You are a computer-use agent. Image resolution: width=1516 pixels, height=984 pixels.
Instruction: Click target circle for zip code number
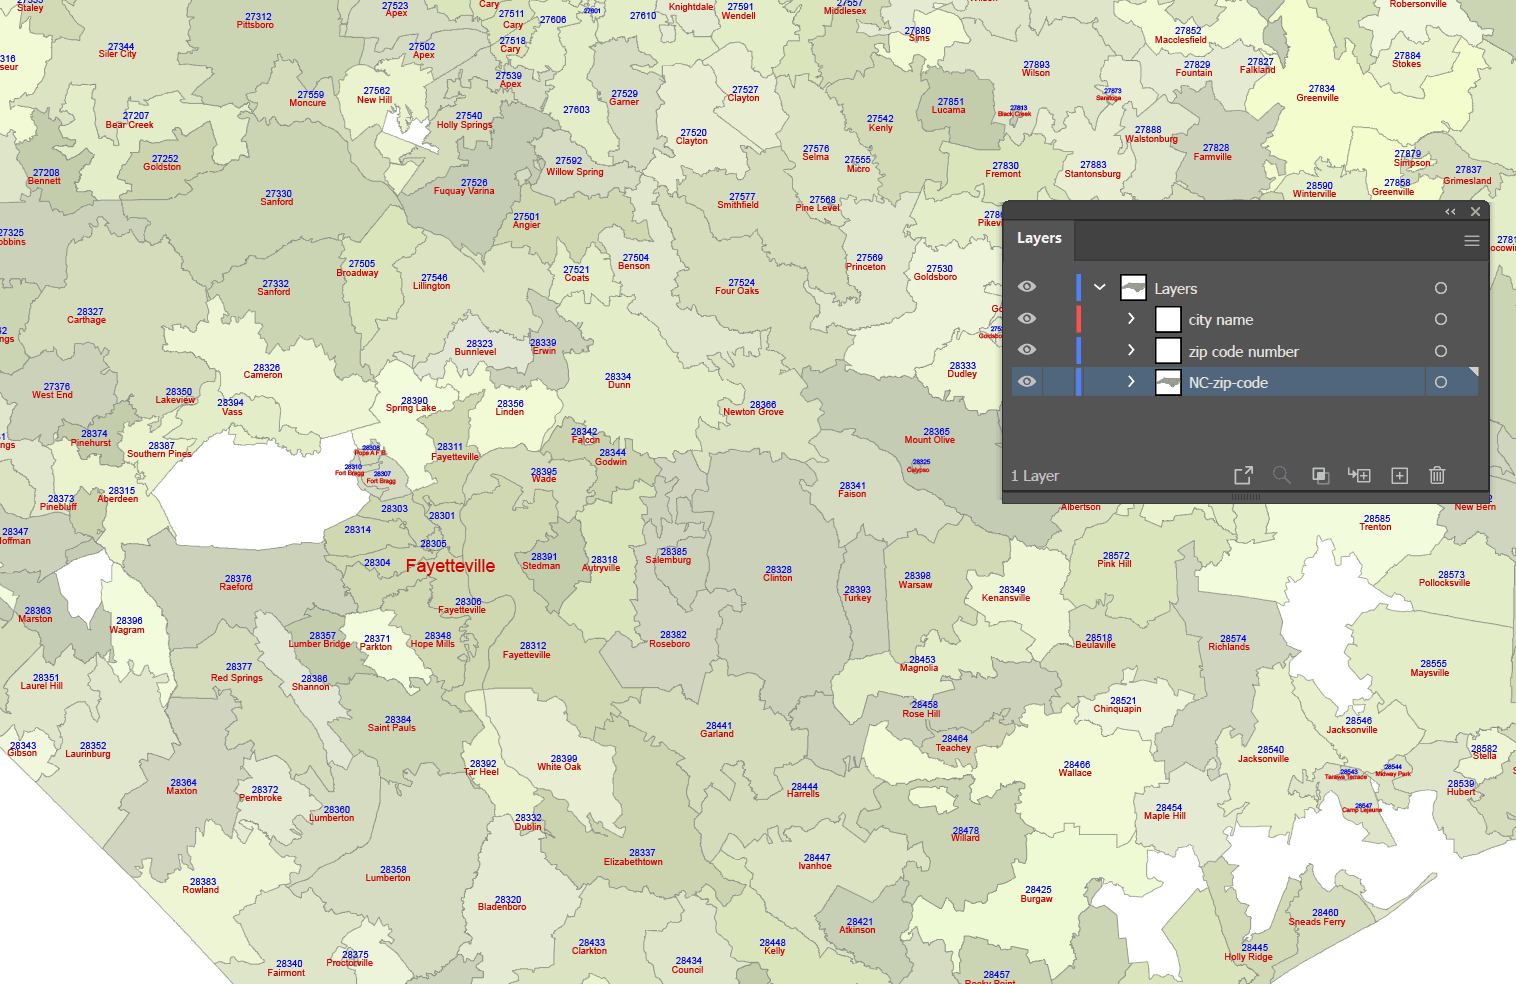pyautogui.click(x=1441, y=351)
